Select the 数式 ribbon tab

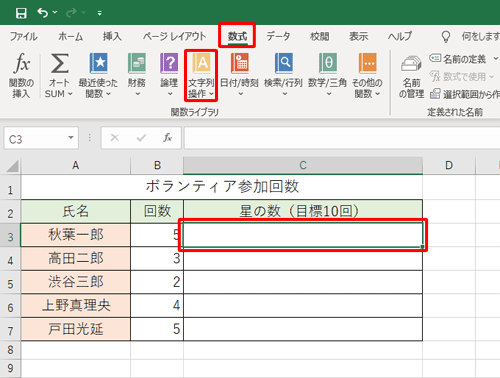coord(237,36)
